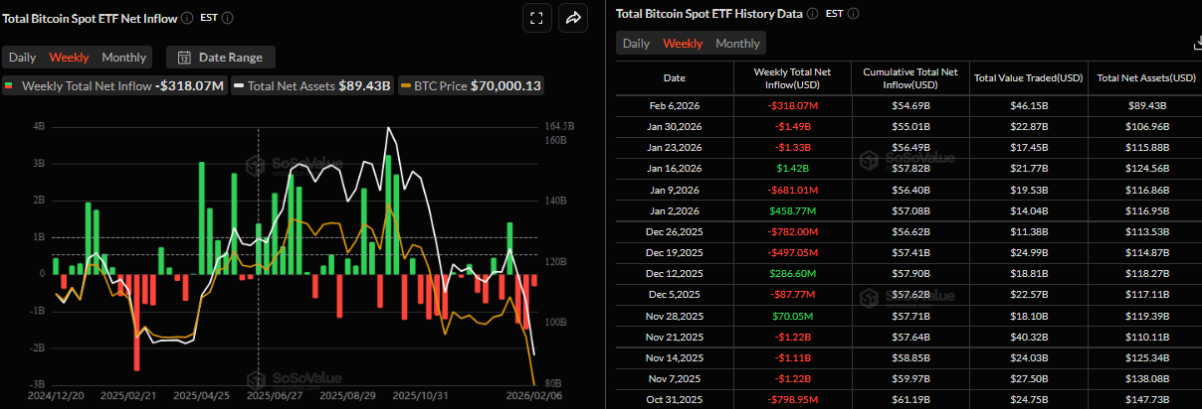1202x409 pixels.
Task: Click info icon beside Net Inflow chart title
Action: 188,18
